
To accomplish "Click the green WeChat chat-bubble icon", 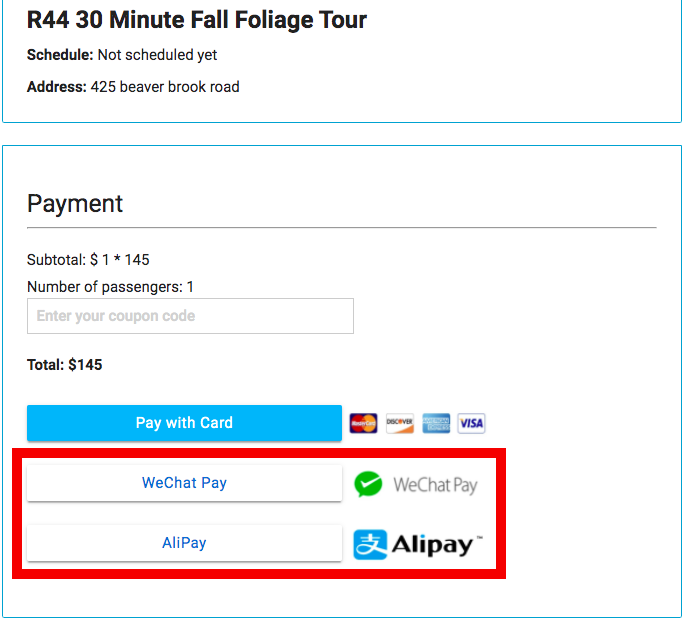I will coord(368,485).
